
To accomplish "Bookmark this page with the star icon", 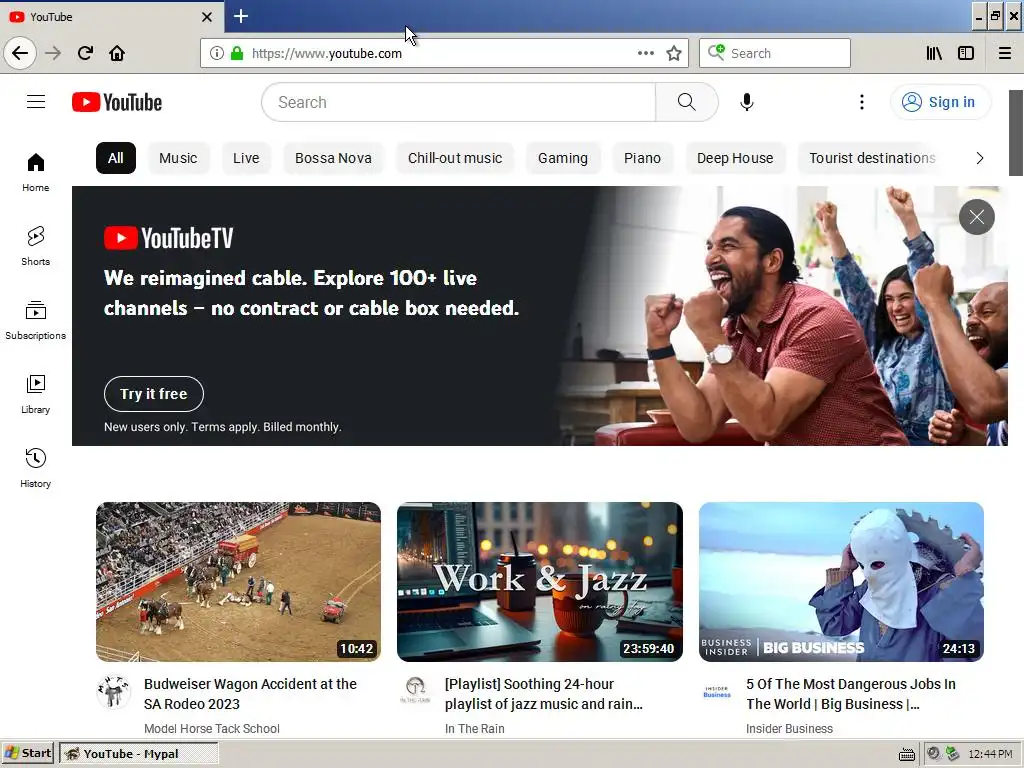I will tap(674, 53).
